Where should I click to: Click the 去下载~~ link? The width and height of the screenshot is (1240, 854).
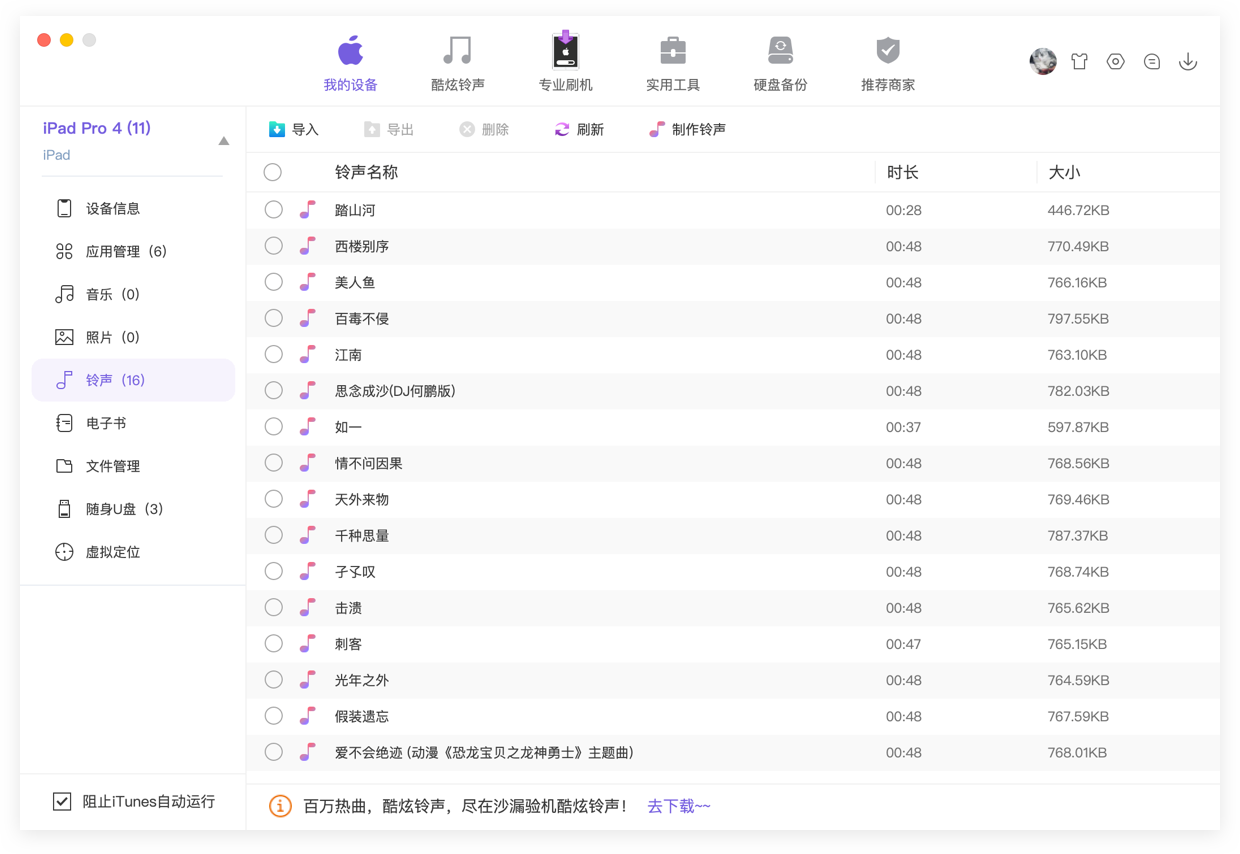coord(679,806)
